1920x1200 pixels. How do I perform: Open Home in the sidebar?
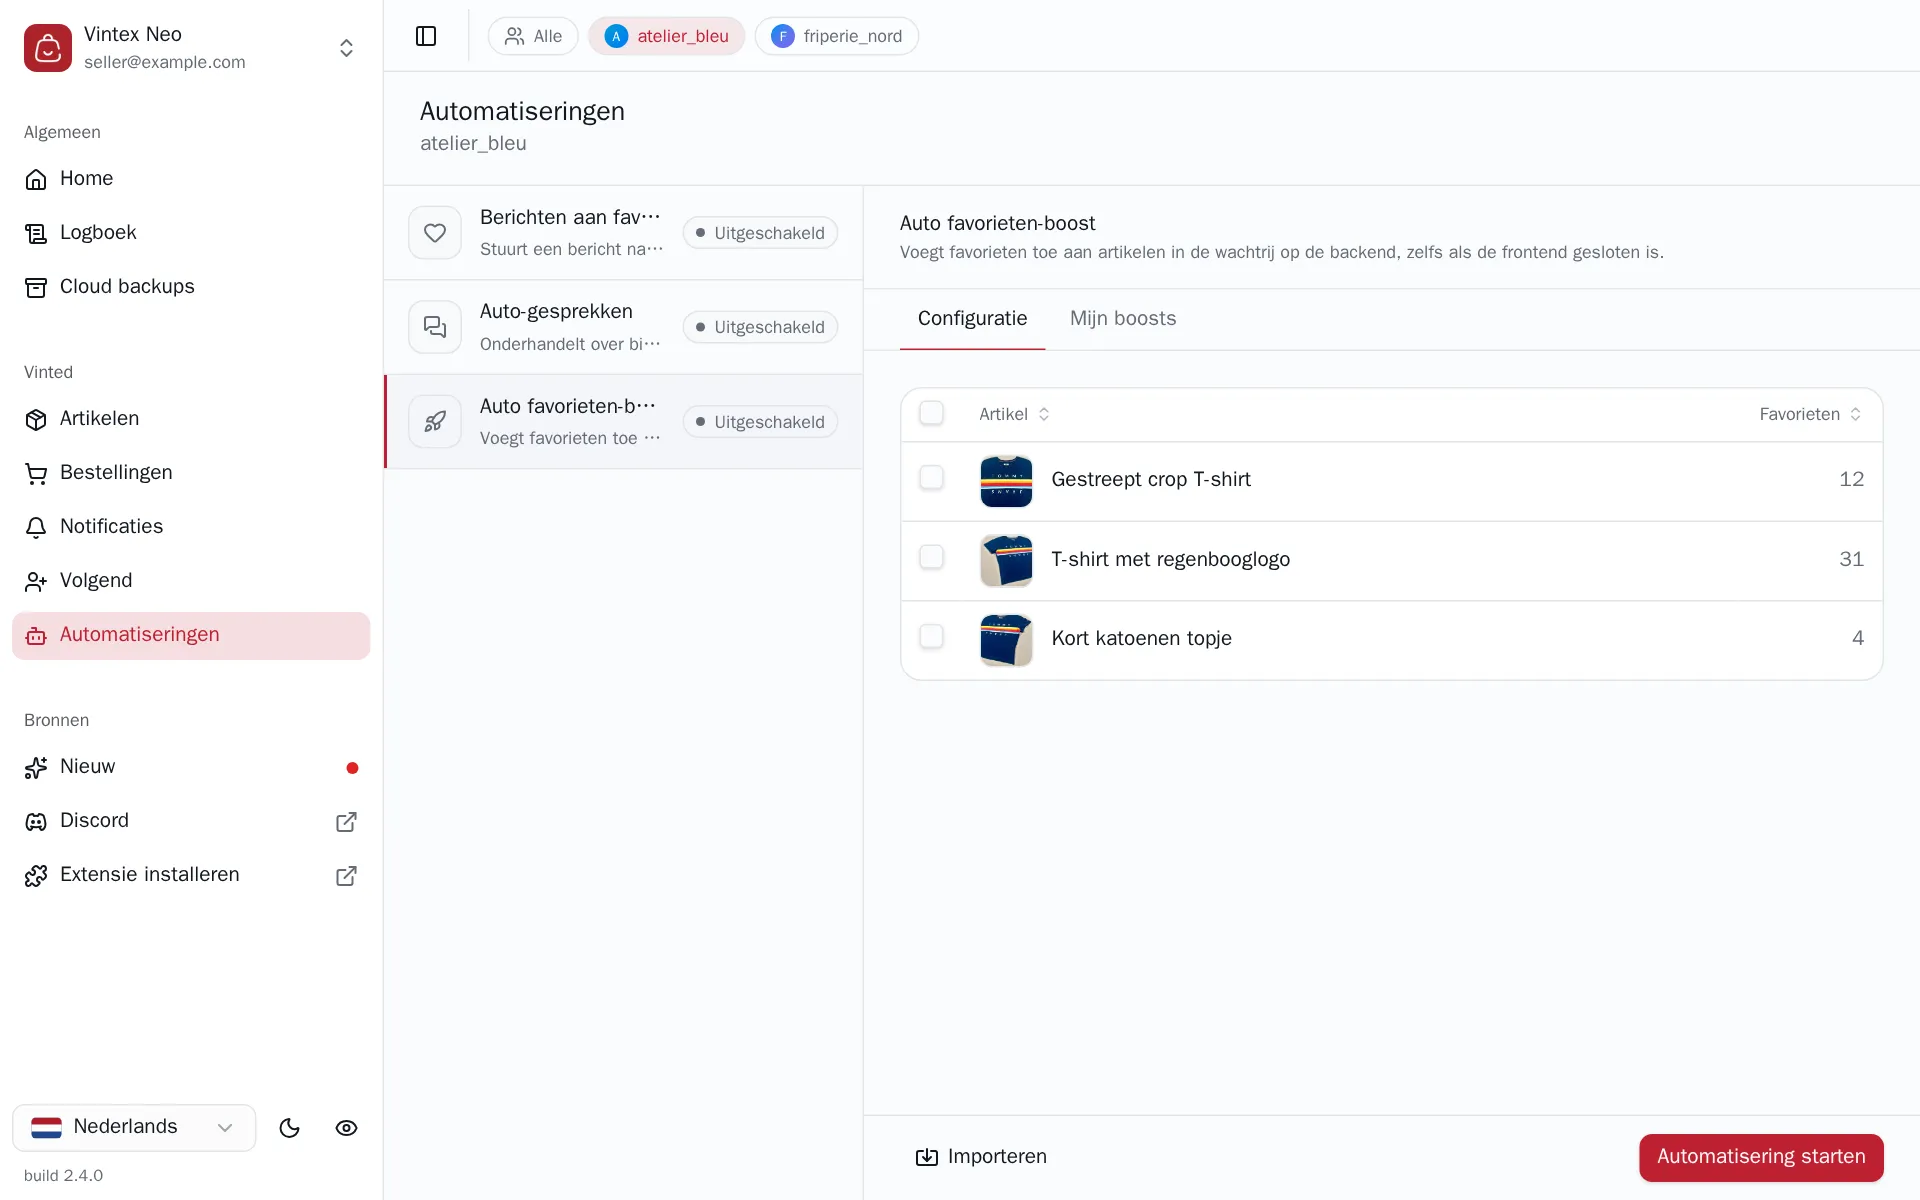point(191,178)
